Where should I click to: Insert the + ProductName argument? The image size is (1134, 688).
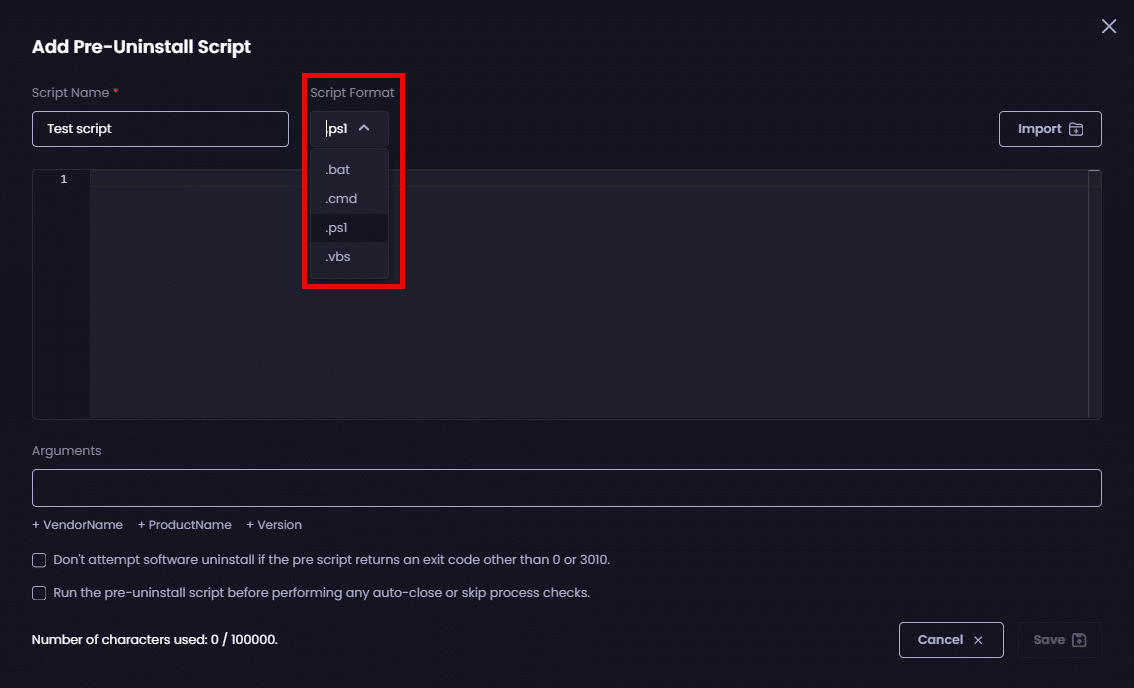pos(184,525)
